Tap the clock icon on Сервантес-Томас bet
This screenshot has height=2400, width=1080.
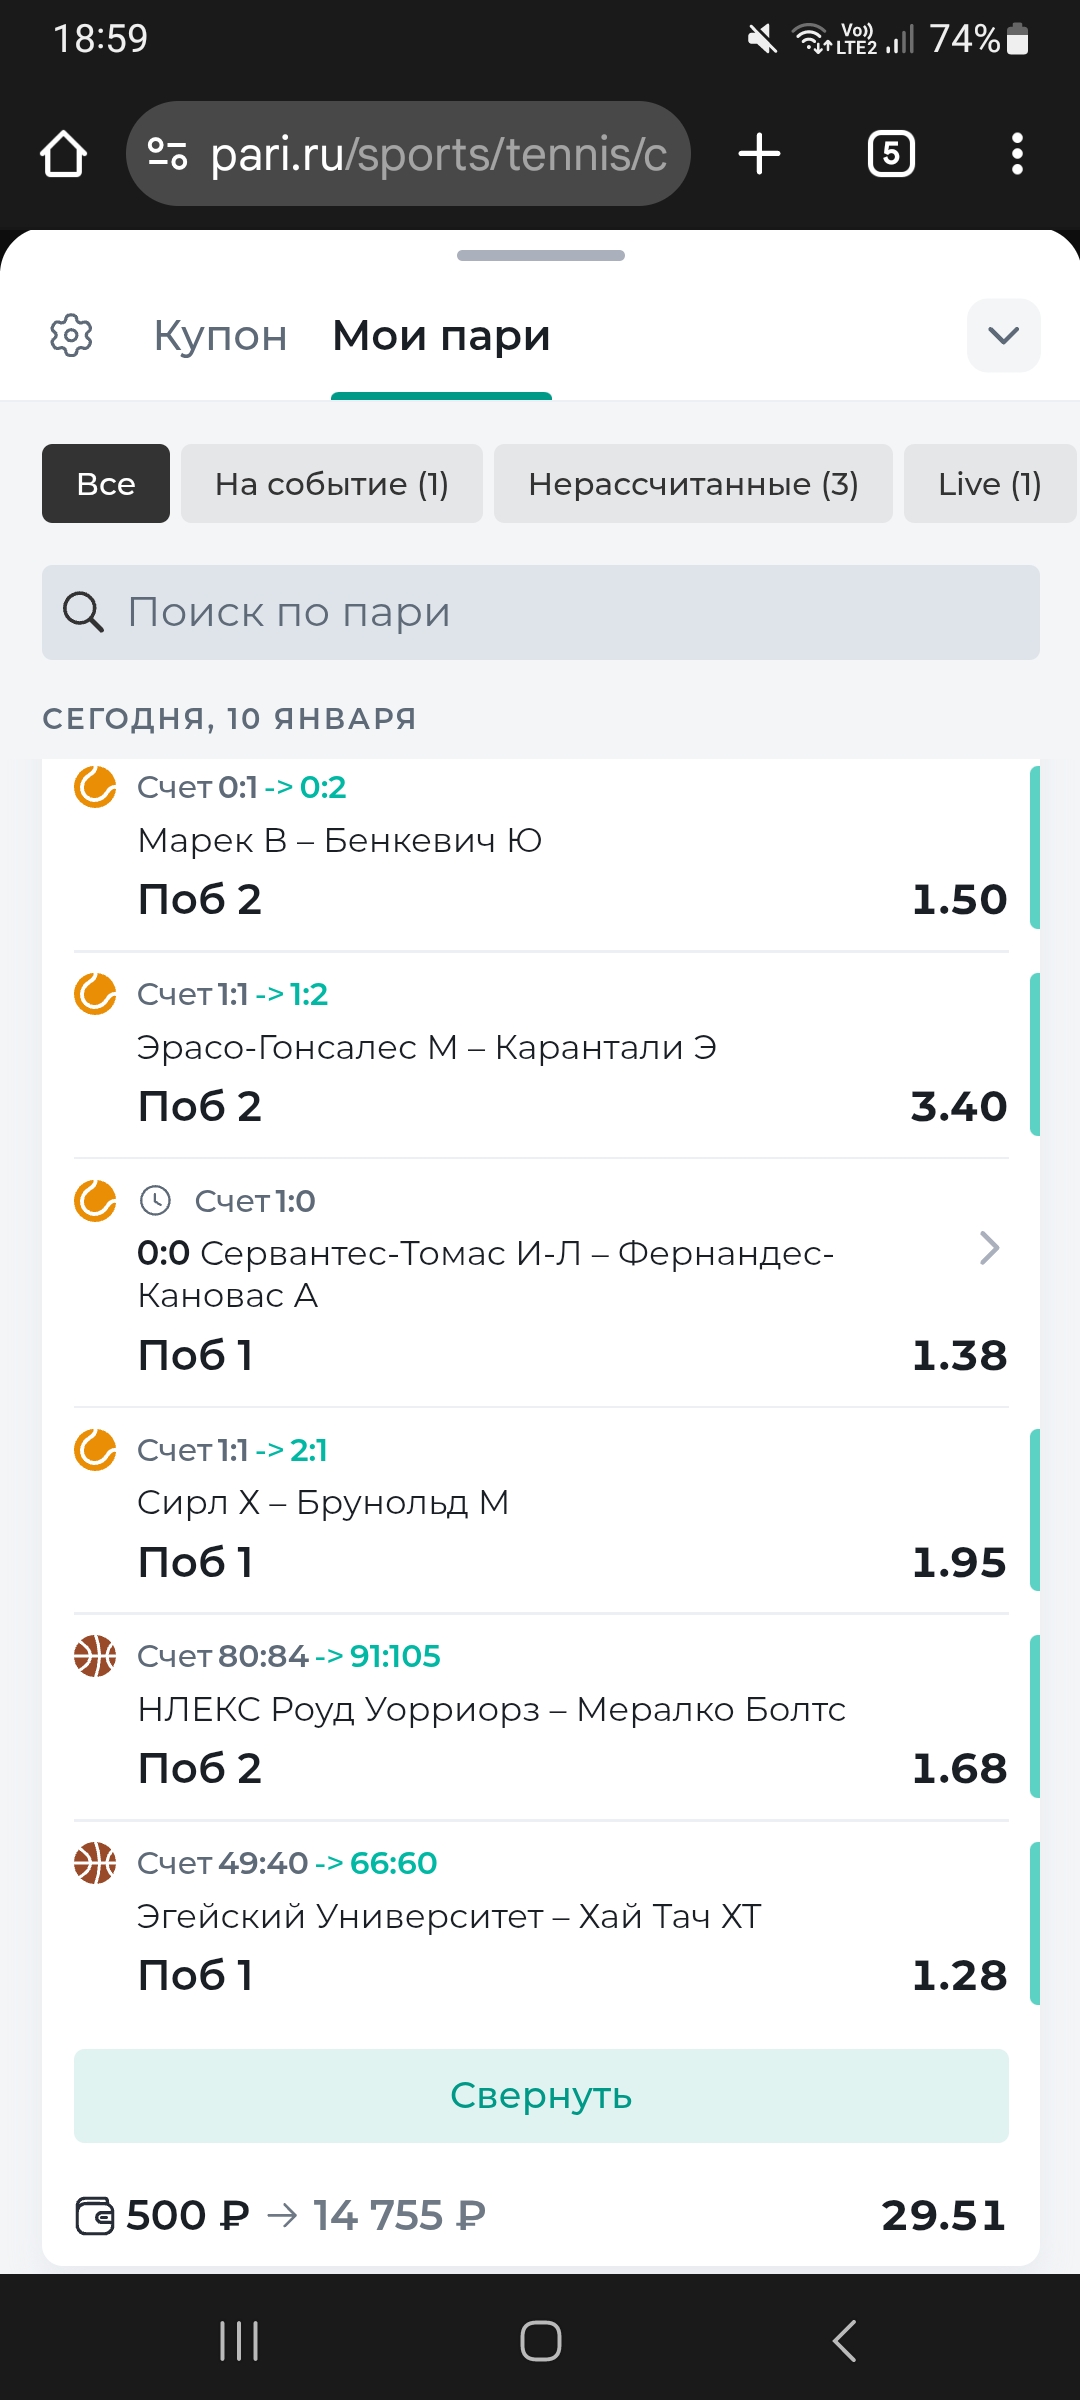click(x=155, y=1200)
